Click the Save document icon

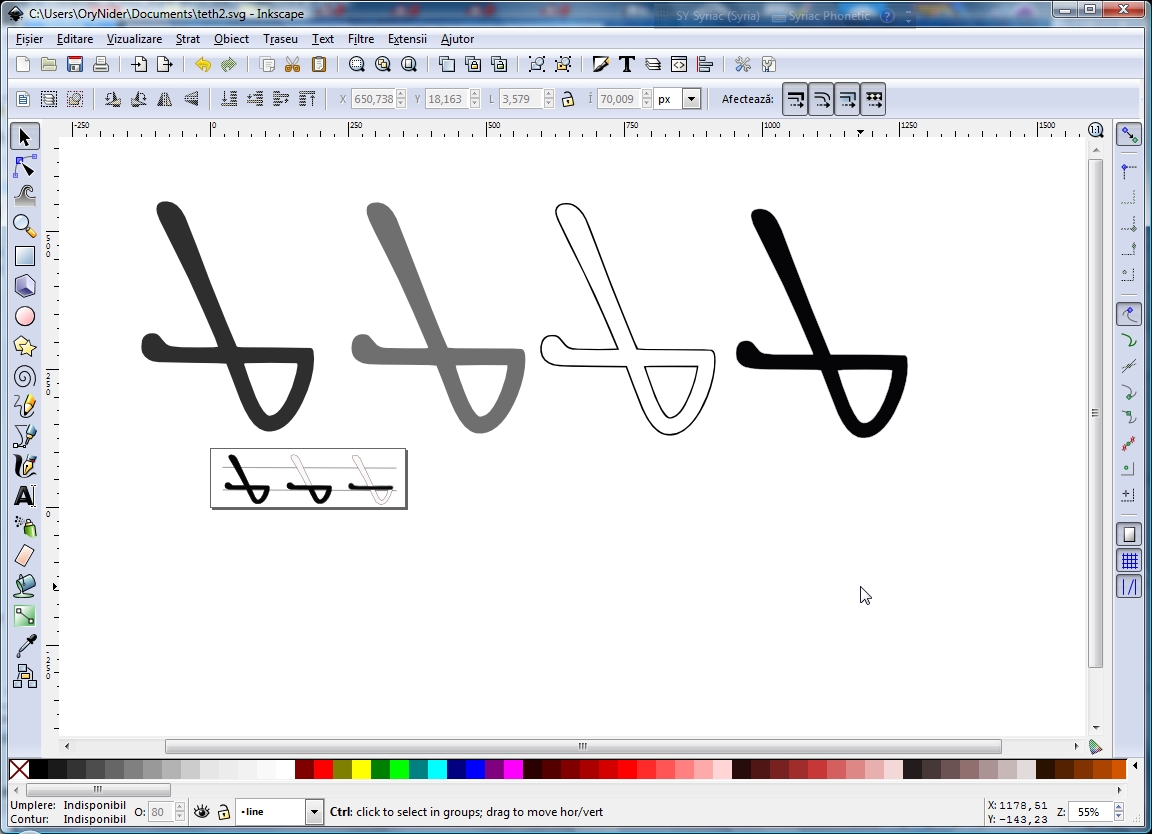(x=75, y=65)
